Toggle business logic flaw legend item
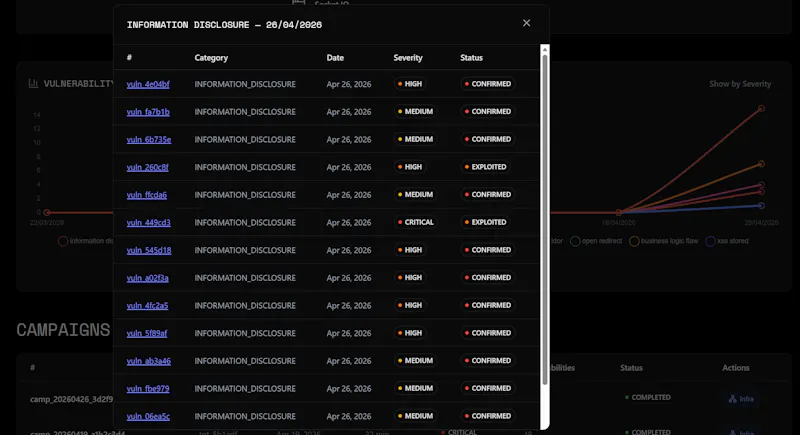 point(663,241)
